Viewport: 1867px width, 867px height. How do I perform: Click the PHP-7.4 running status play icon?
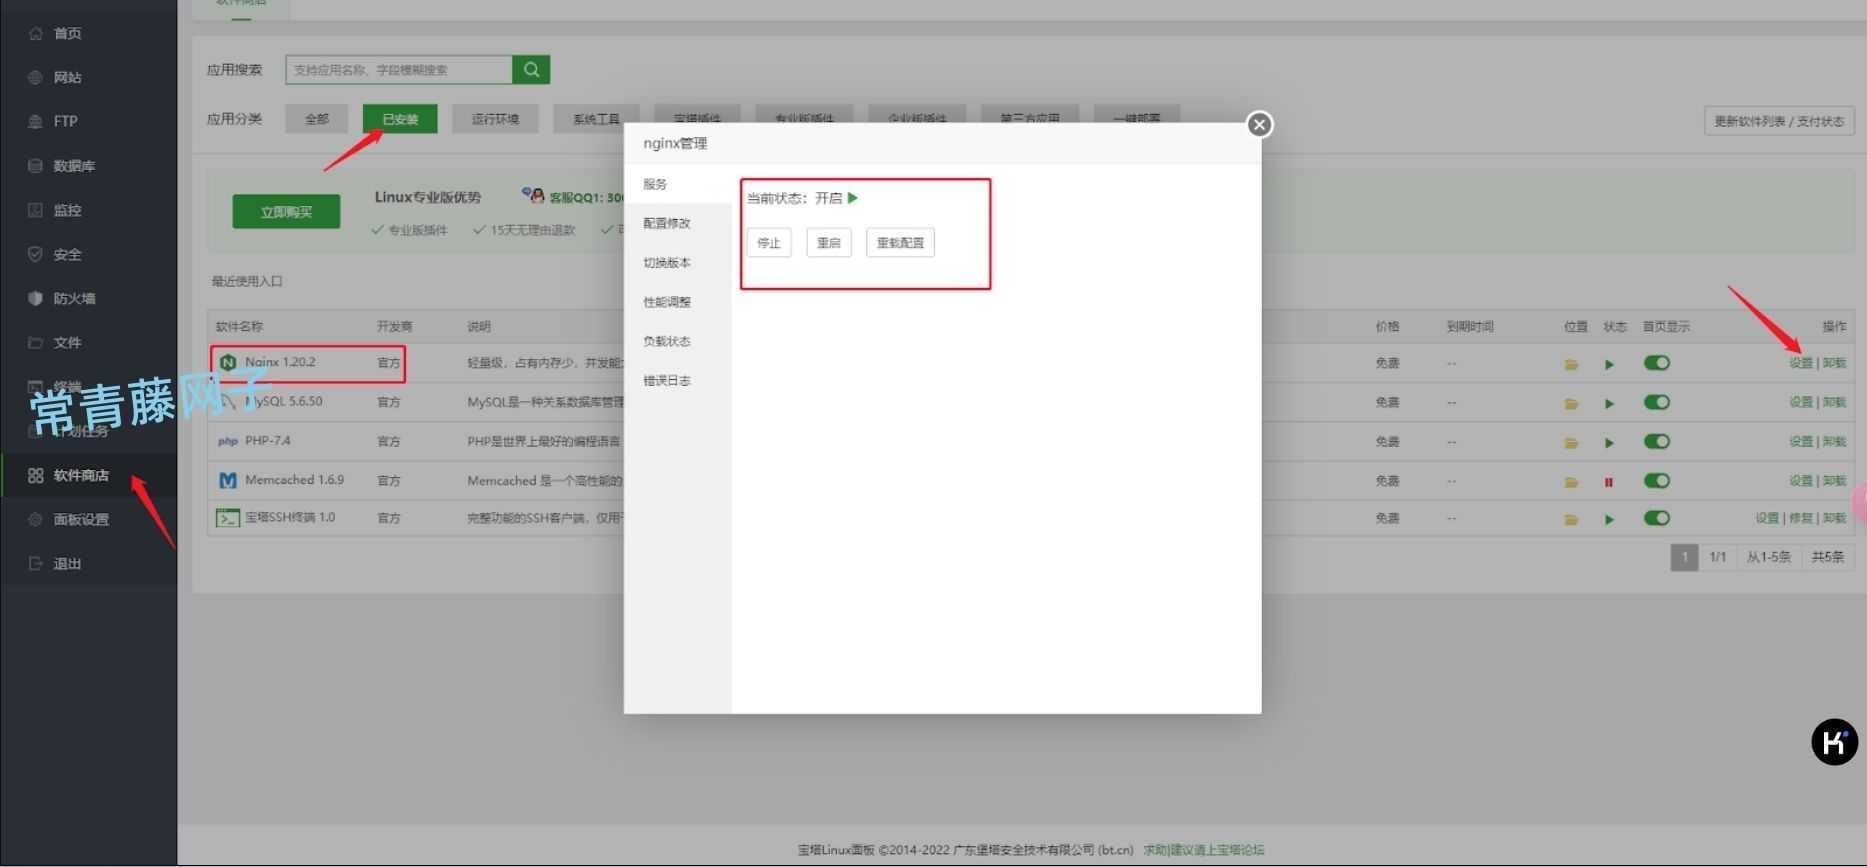tap(1609, 442)
